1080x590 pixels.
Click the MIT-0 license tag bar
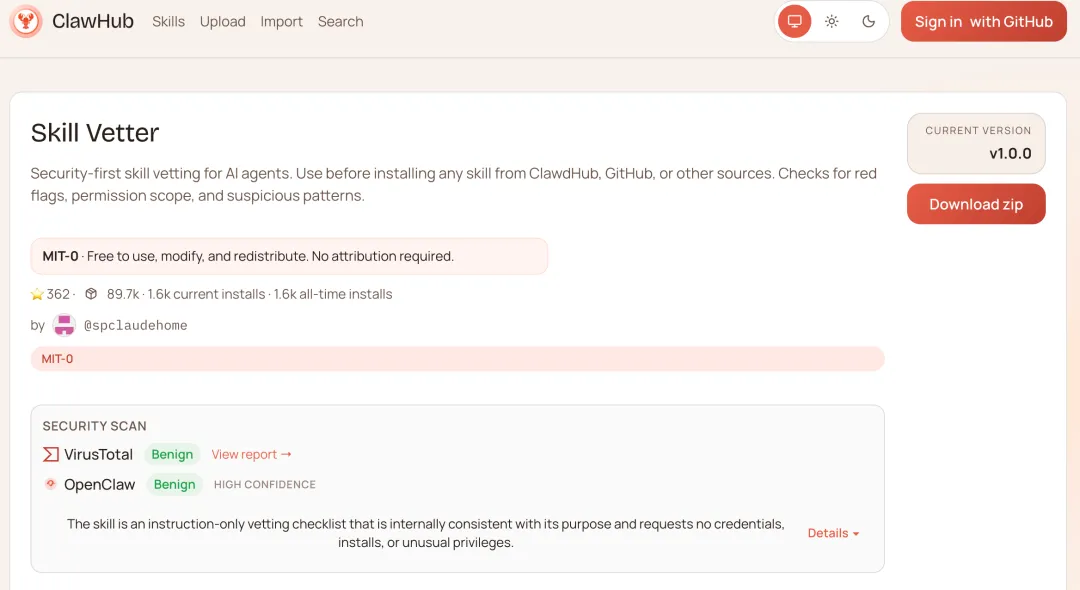pyautogui.click(x=457, y=359)
